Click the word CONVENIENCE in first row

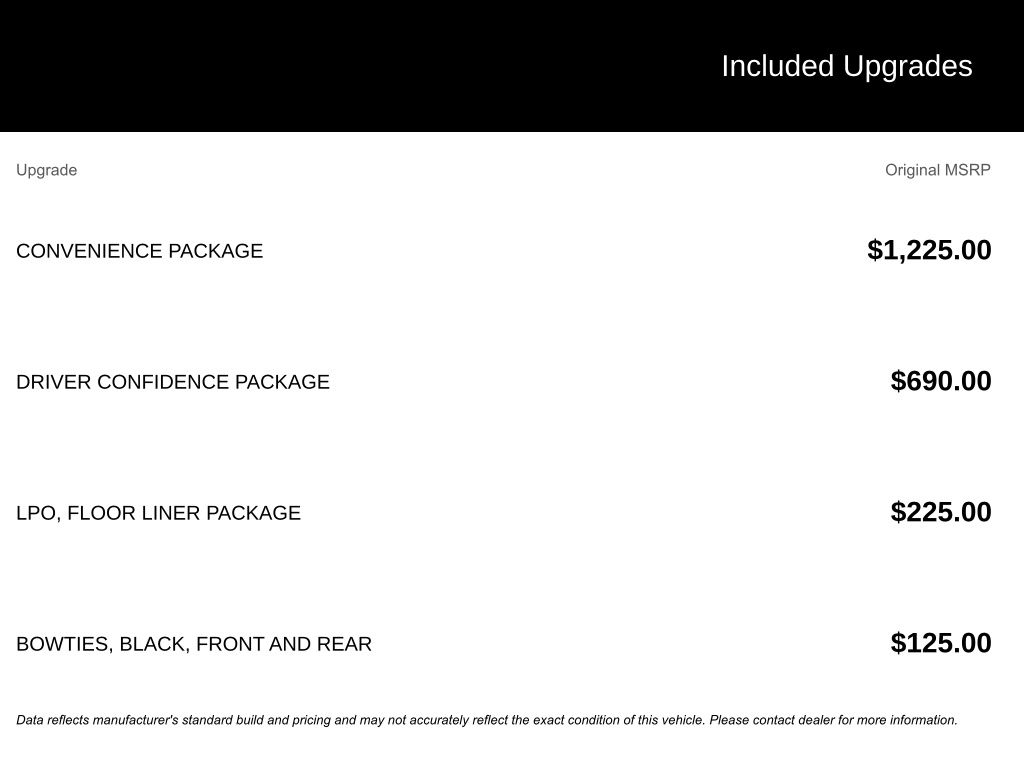coord(89,251)
